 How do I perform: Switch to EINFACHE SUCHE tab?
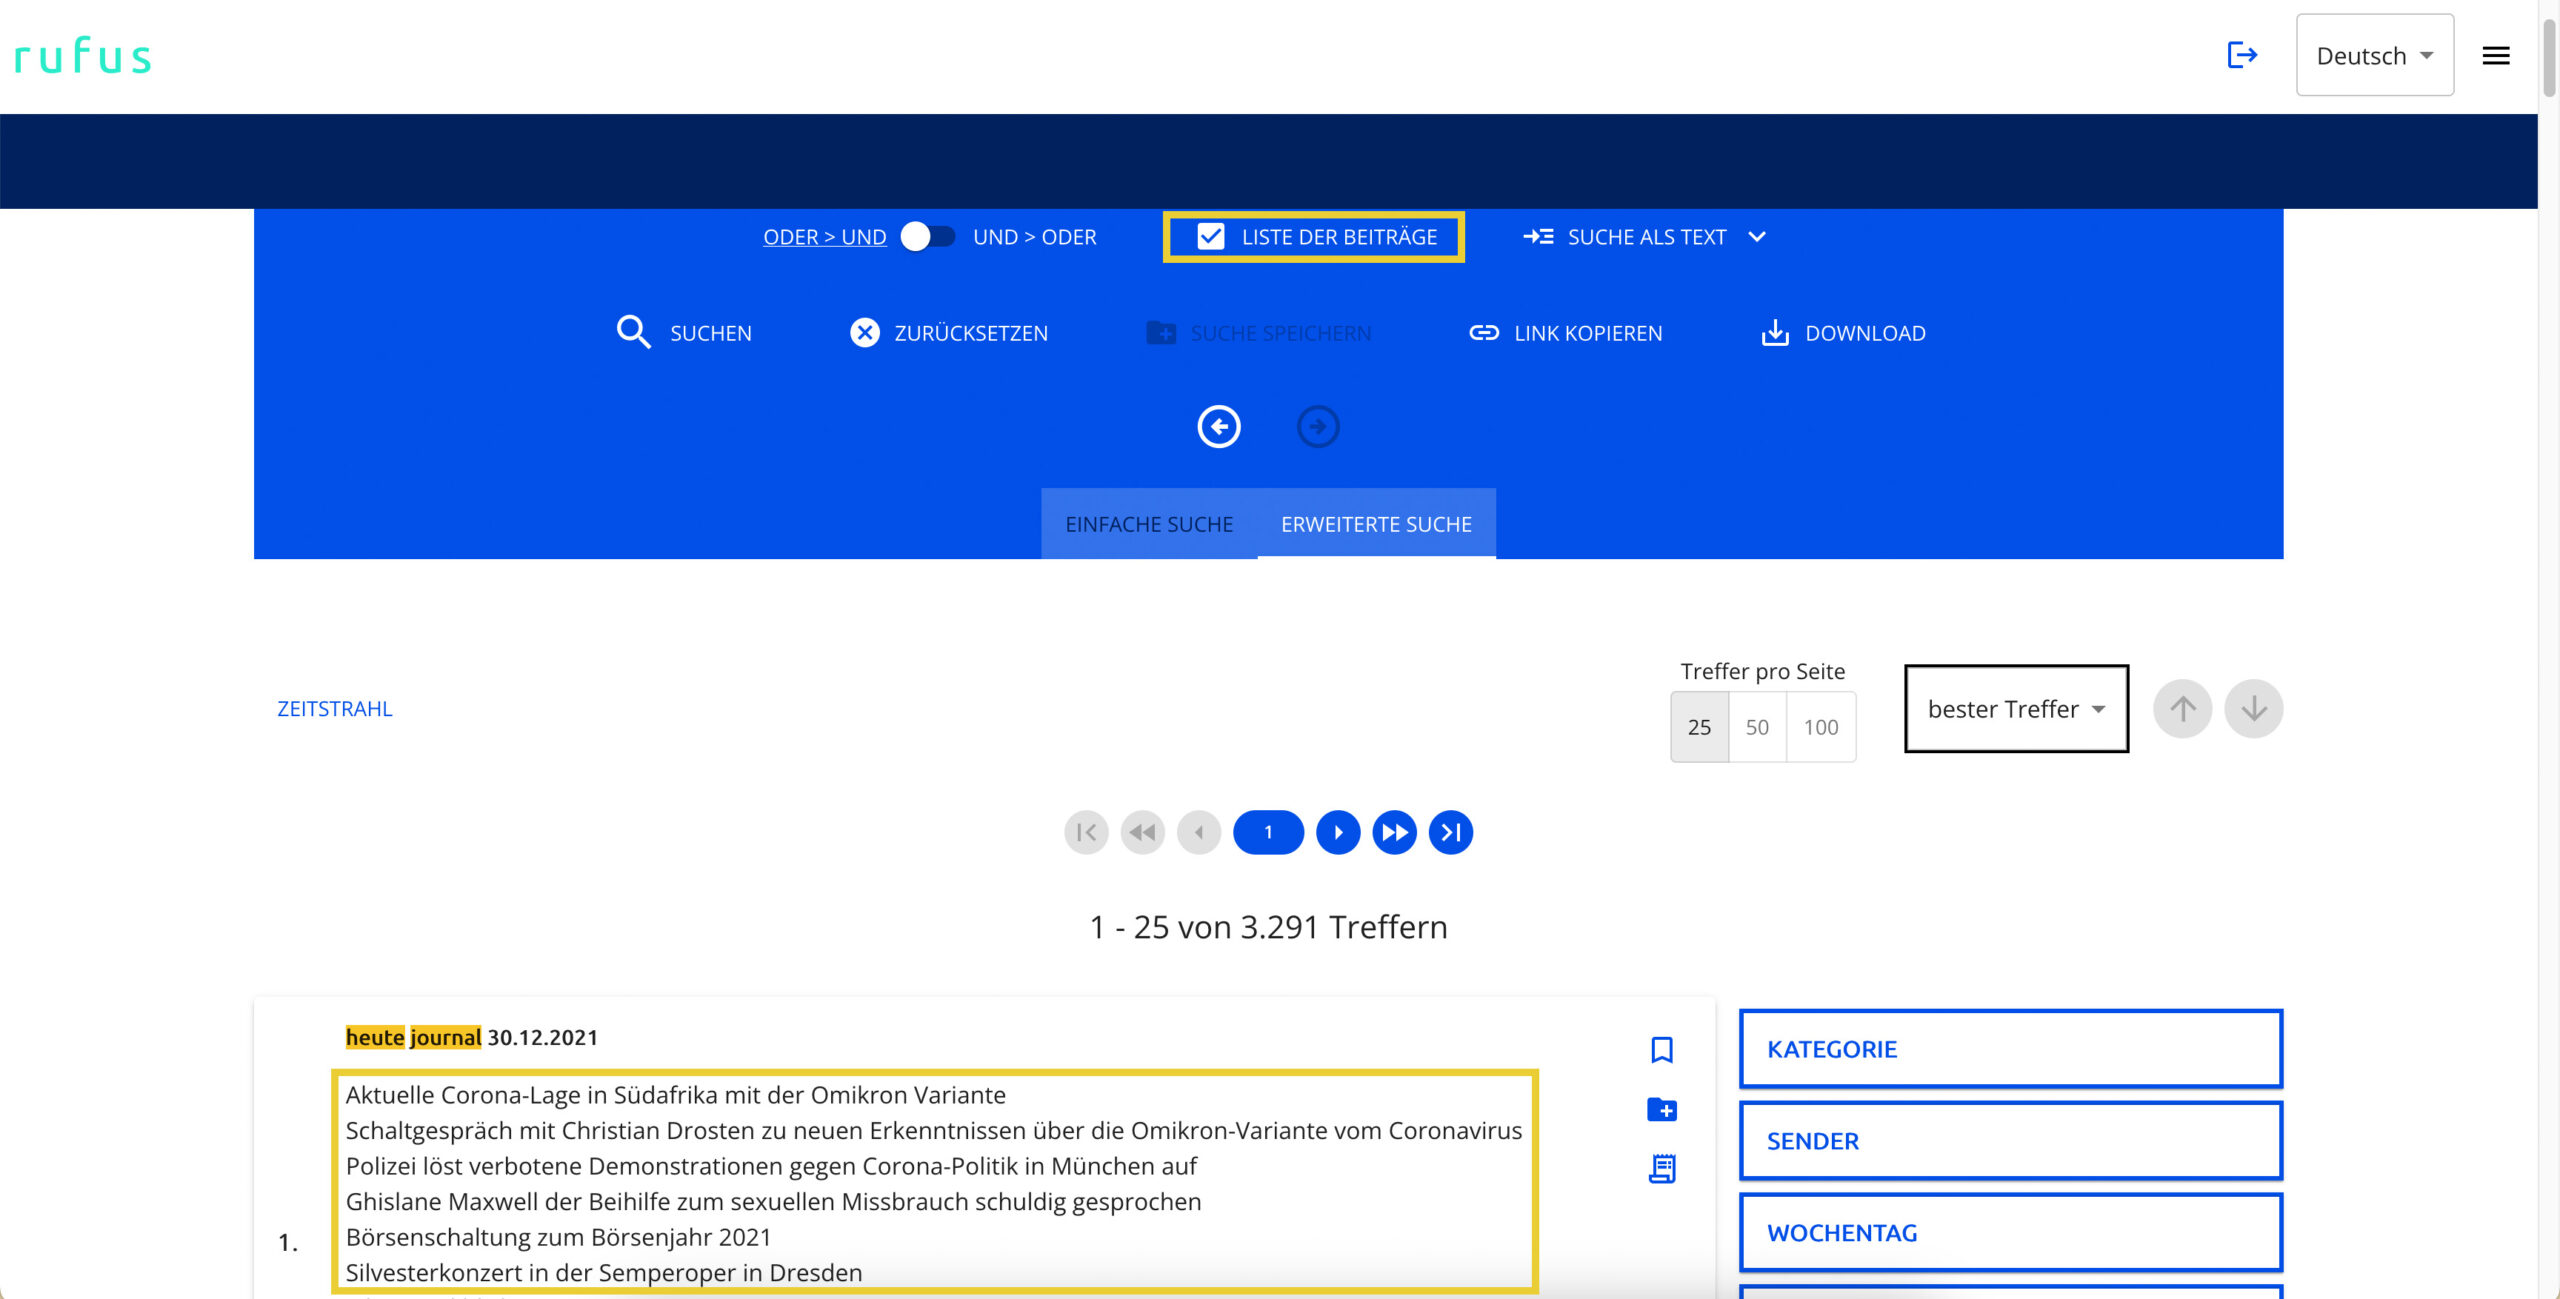(x=1148, y=524)
